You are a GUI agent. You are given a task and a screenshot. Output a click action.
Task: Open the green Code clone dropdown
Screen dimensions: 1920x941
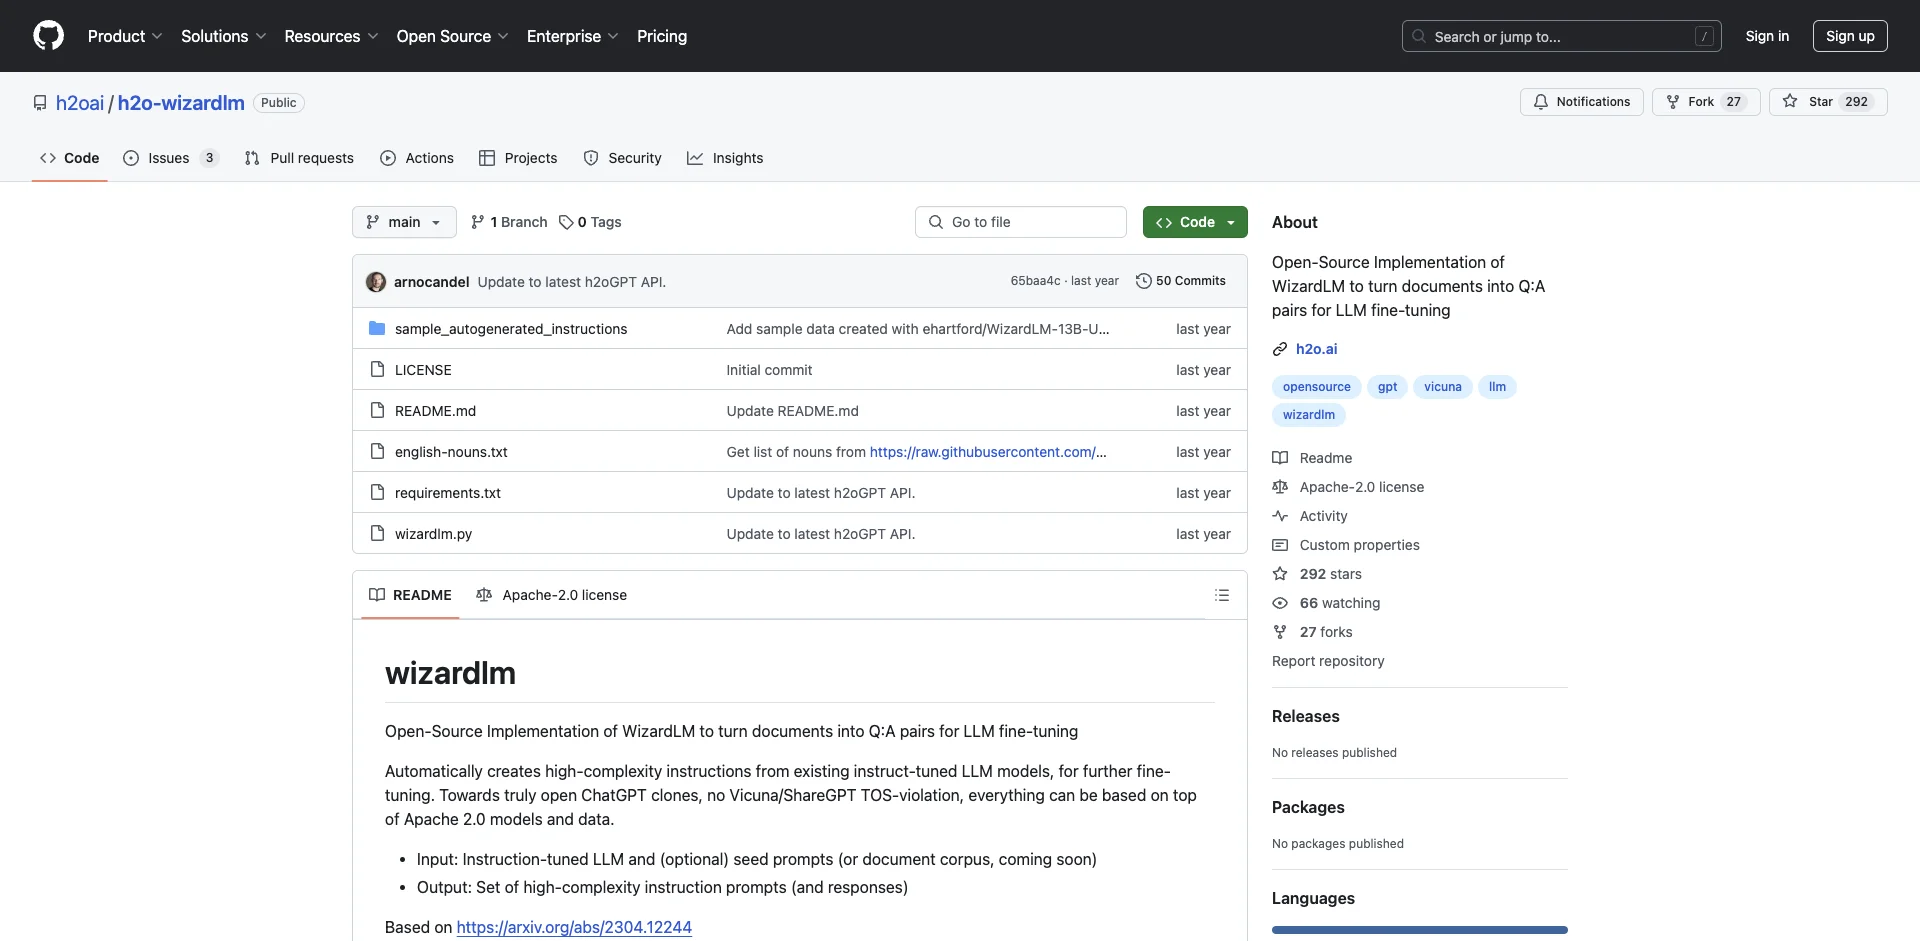[1195, 222]
